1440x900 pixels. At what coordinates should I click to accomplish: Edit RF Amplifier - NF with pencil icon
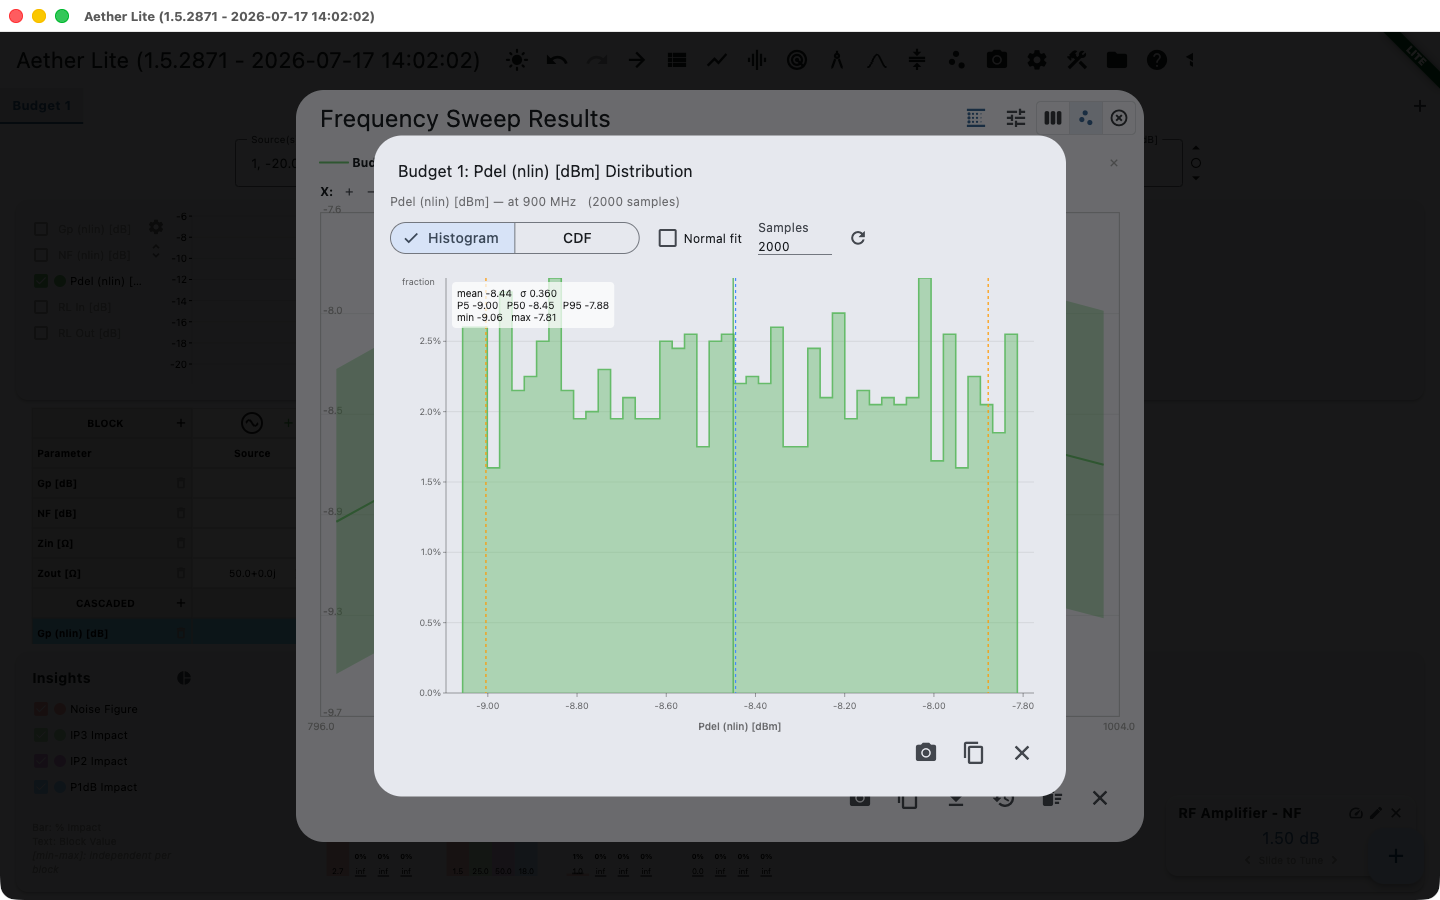(1376, 813)
